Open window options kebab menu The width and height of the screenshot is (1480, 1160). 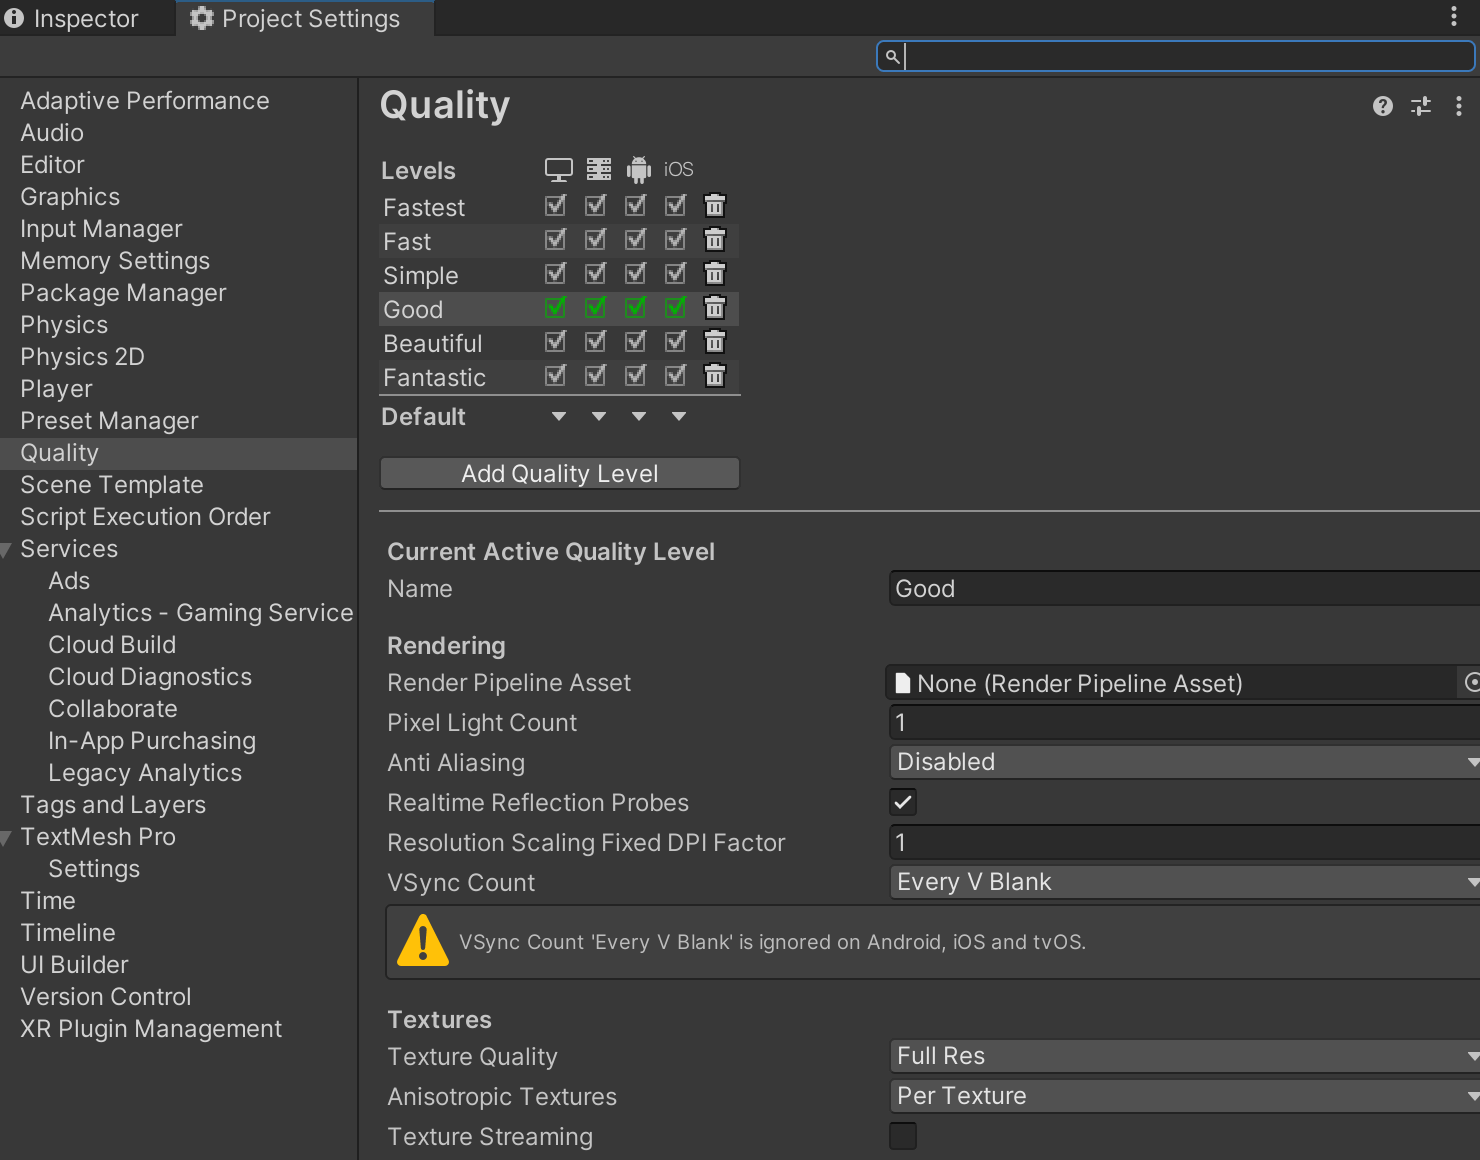1454,16
